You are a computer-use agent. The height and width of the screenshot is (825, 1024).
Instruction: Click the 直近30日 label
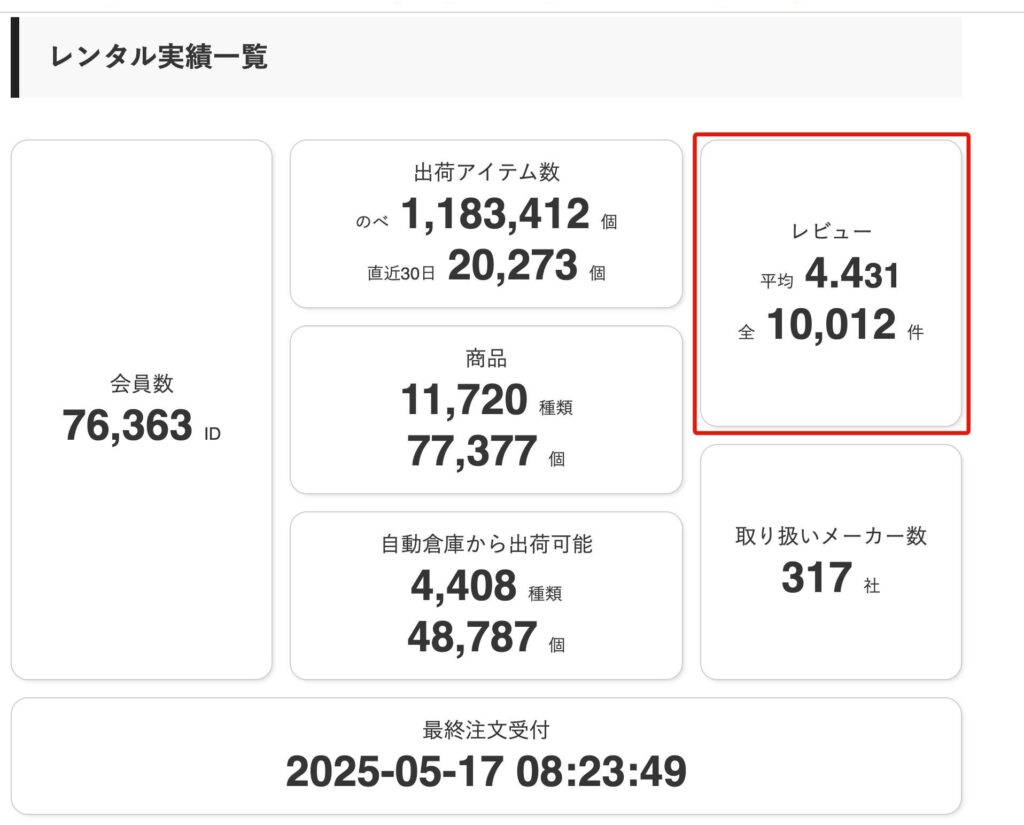[401, 273]
